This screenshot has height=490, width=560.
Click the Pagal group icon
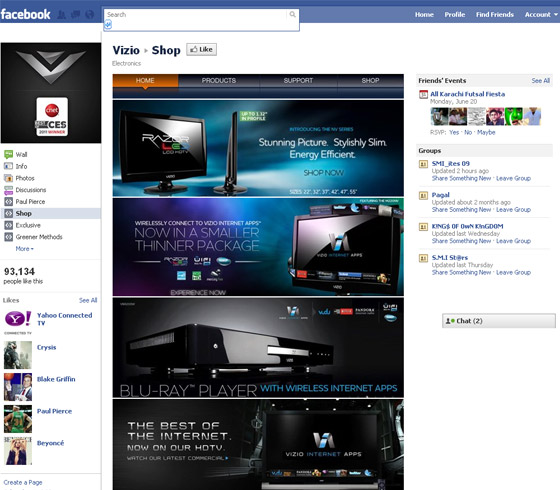[423, 195]
